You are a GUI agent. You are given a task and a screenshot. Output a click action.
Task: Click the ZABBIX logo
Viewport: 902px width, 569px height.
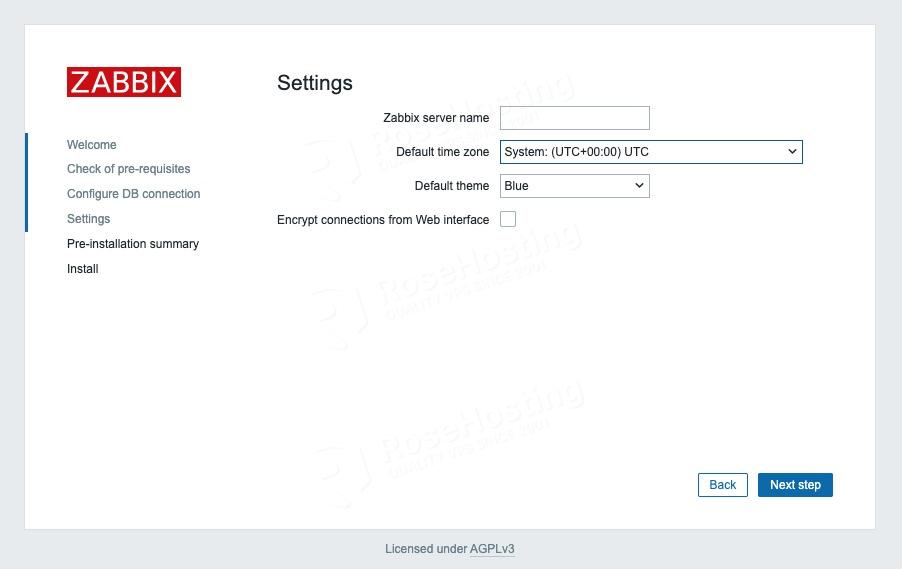tap(124, 82)
